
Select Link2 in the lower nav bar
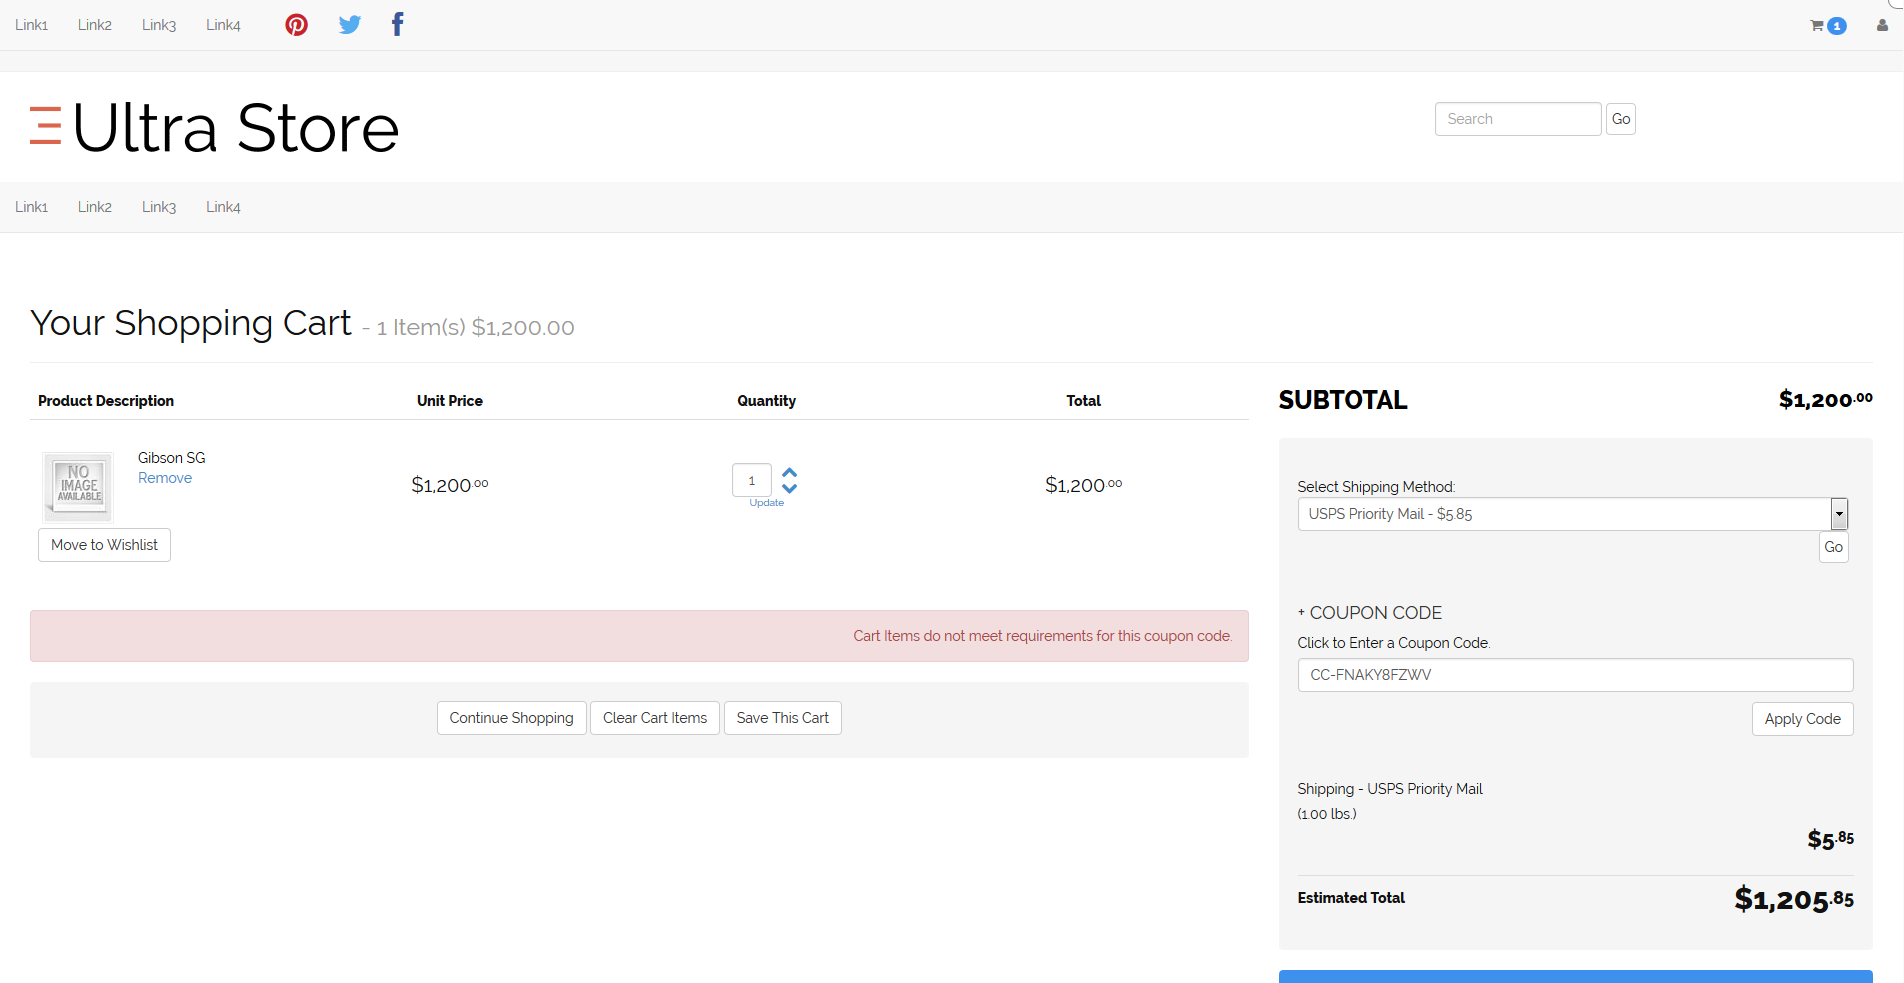click(x=95, y=207)
